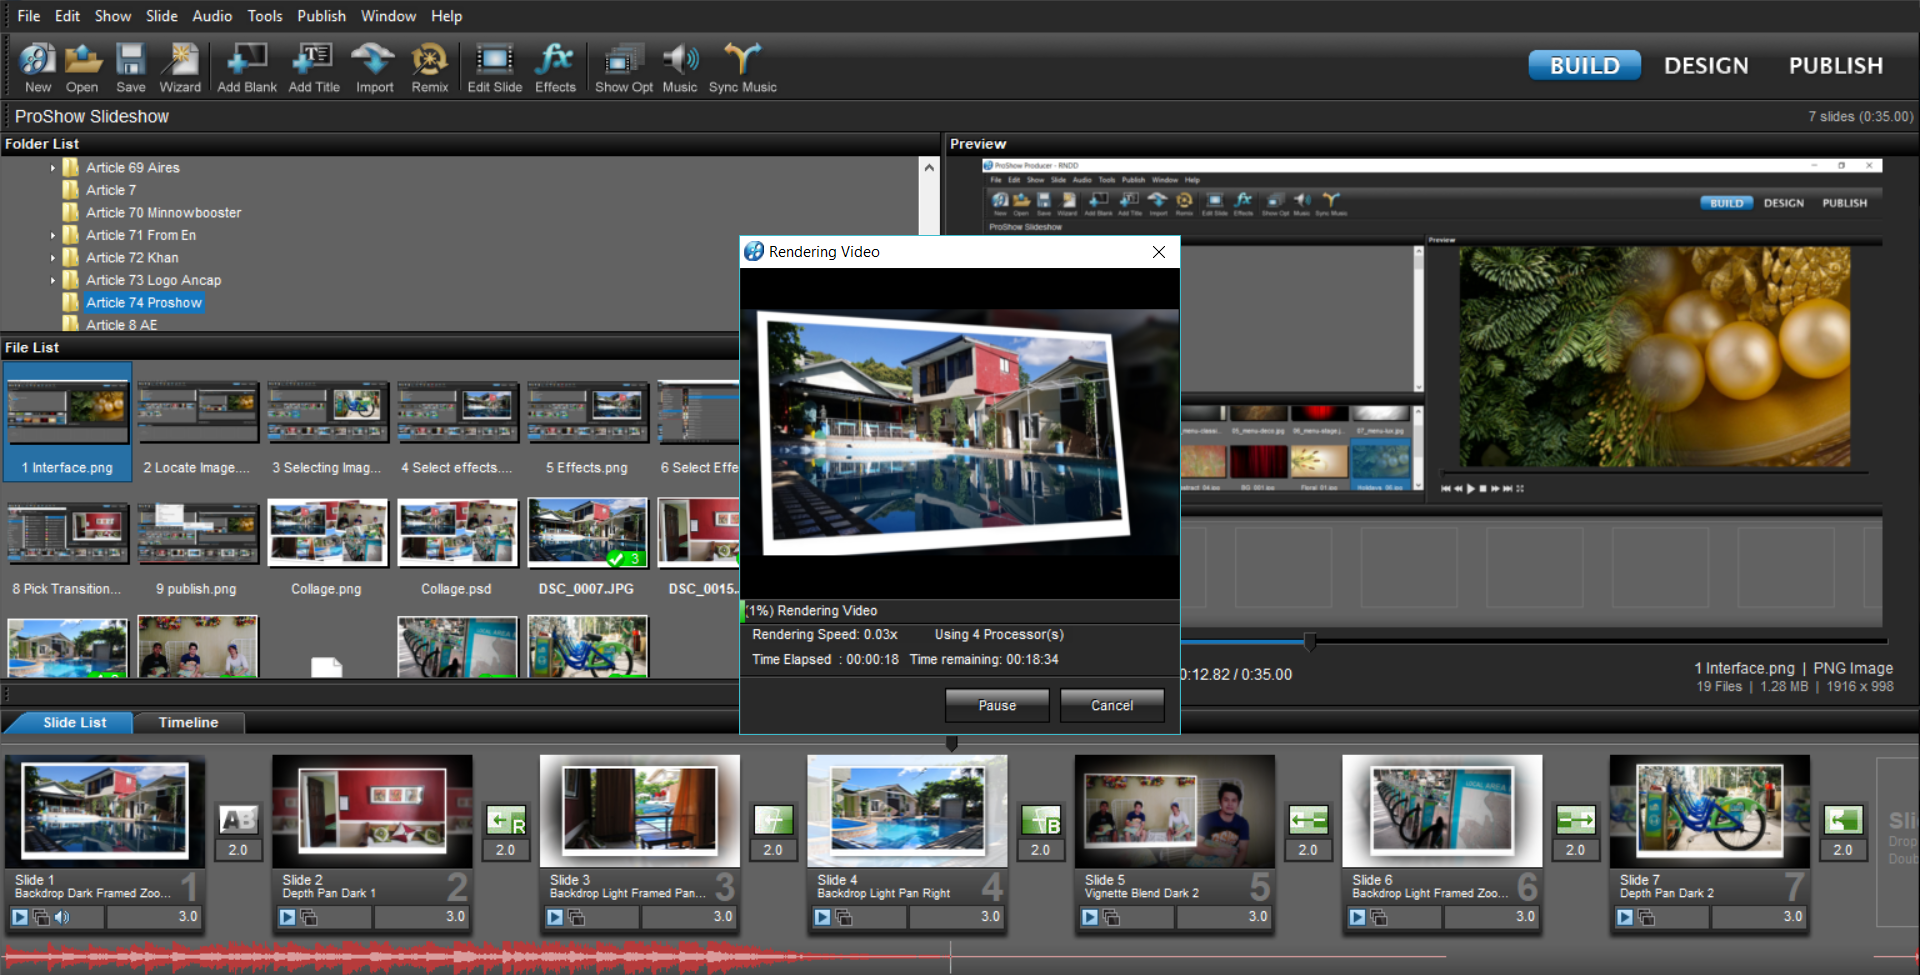The height and width of the screenshot is (975, 1920).
Task: Open the Effects (fx) tool
Action: [x=555, y=68]
